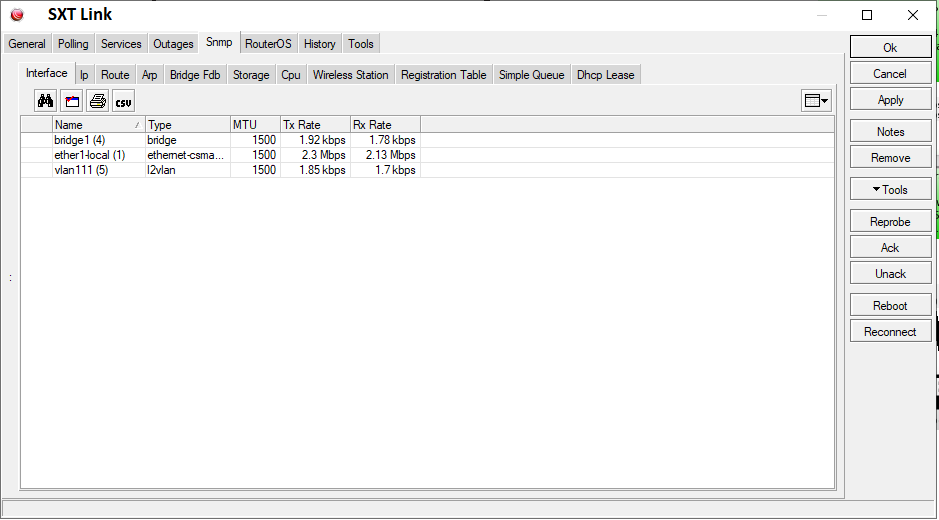939x520 pixels.
Task: Sort by the Rx Rate column header
Action: [x=386, y=125]
